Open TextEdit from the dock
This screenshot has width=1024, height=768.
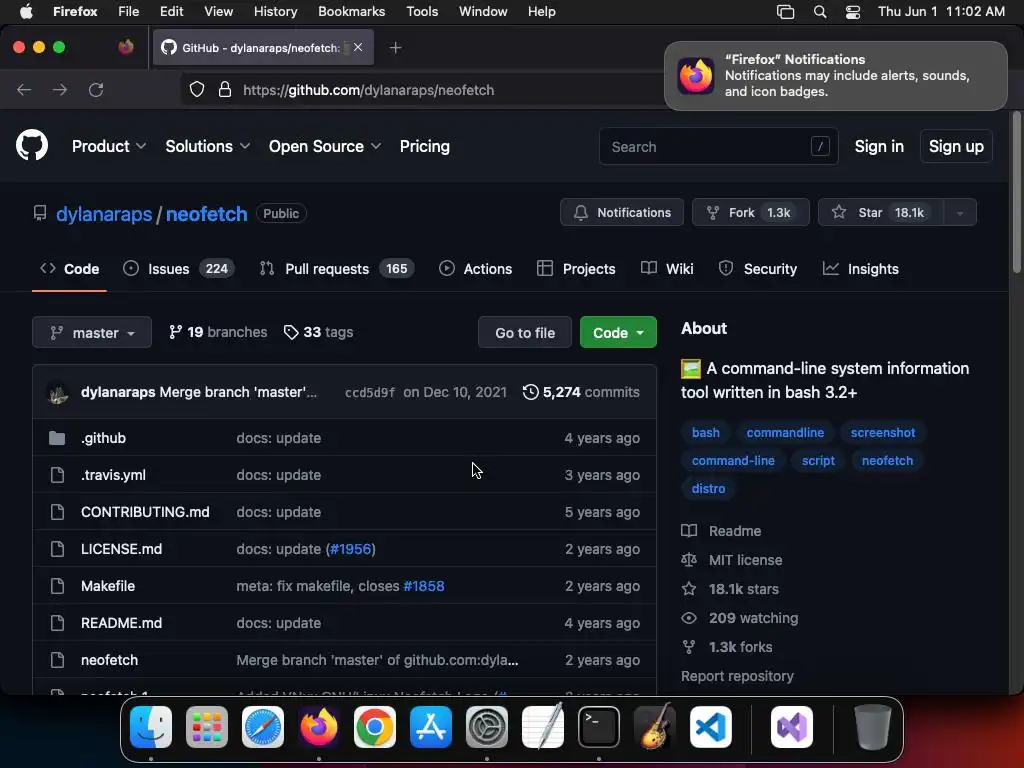[543, 727]
